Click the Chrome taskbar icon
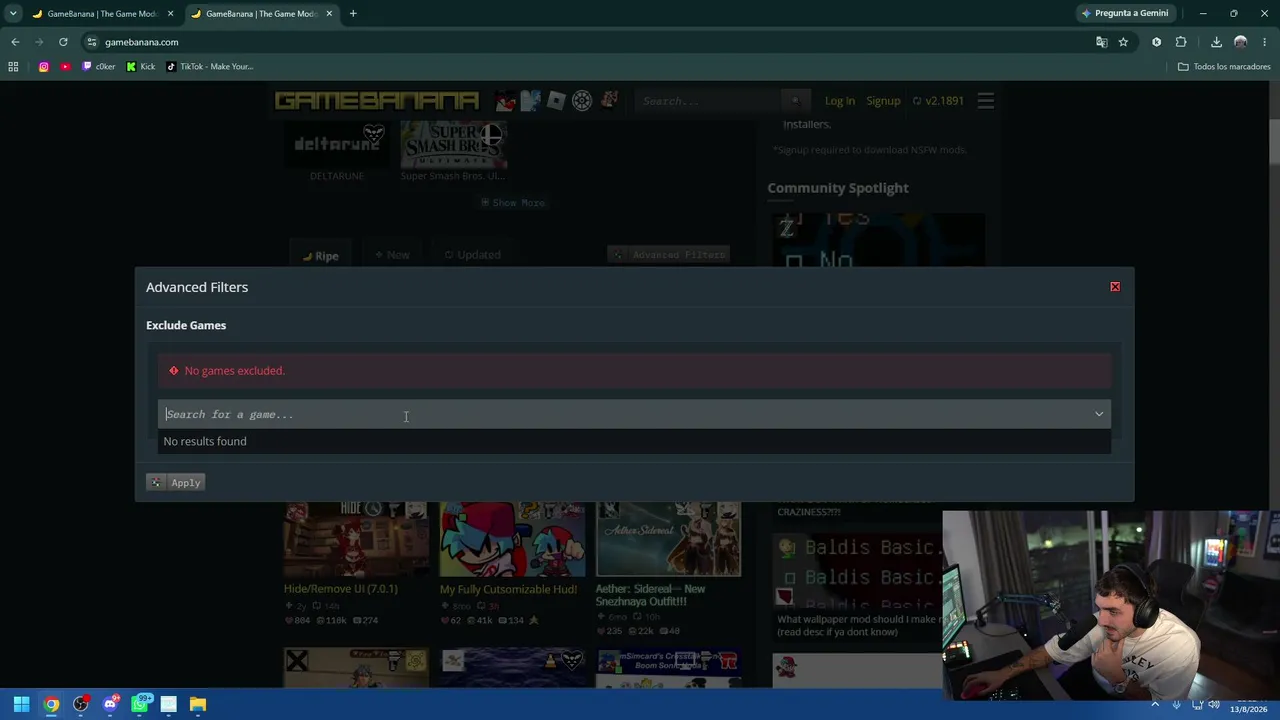Viewport: 1280px width, 720px height. 51,704
